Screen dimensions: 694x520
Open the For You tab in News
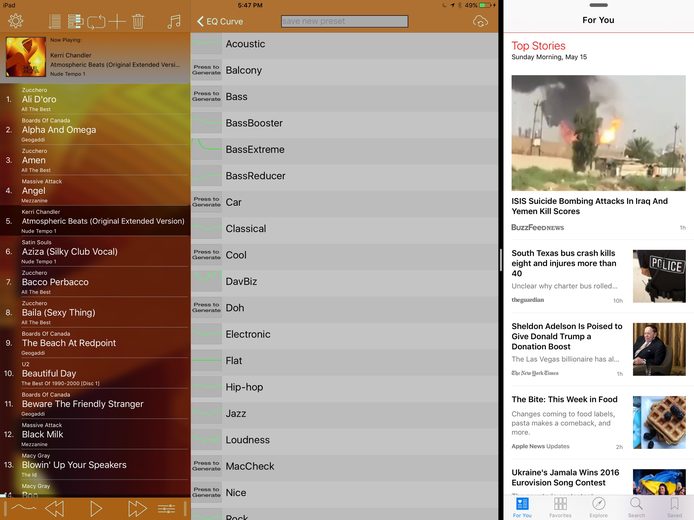pyautogui.click(x=522, y=507)
